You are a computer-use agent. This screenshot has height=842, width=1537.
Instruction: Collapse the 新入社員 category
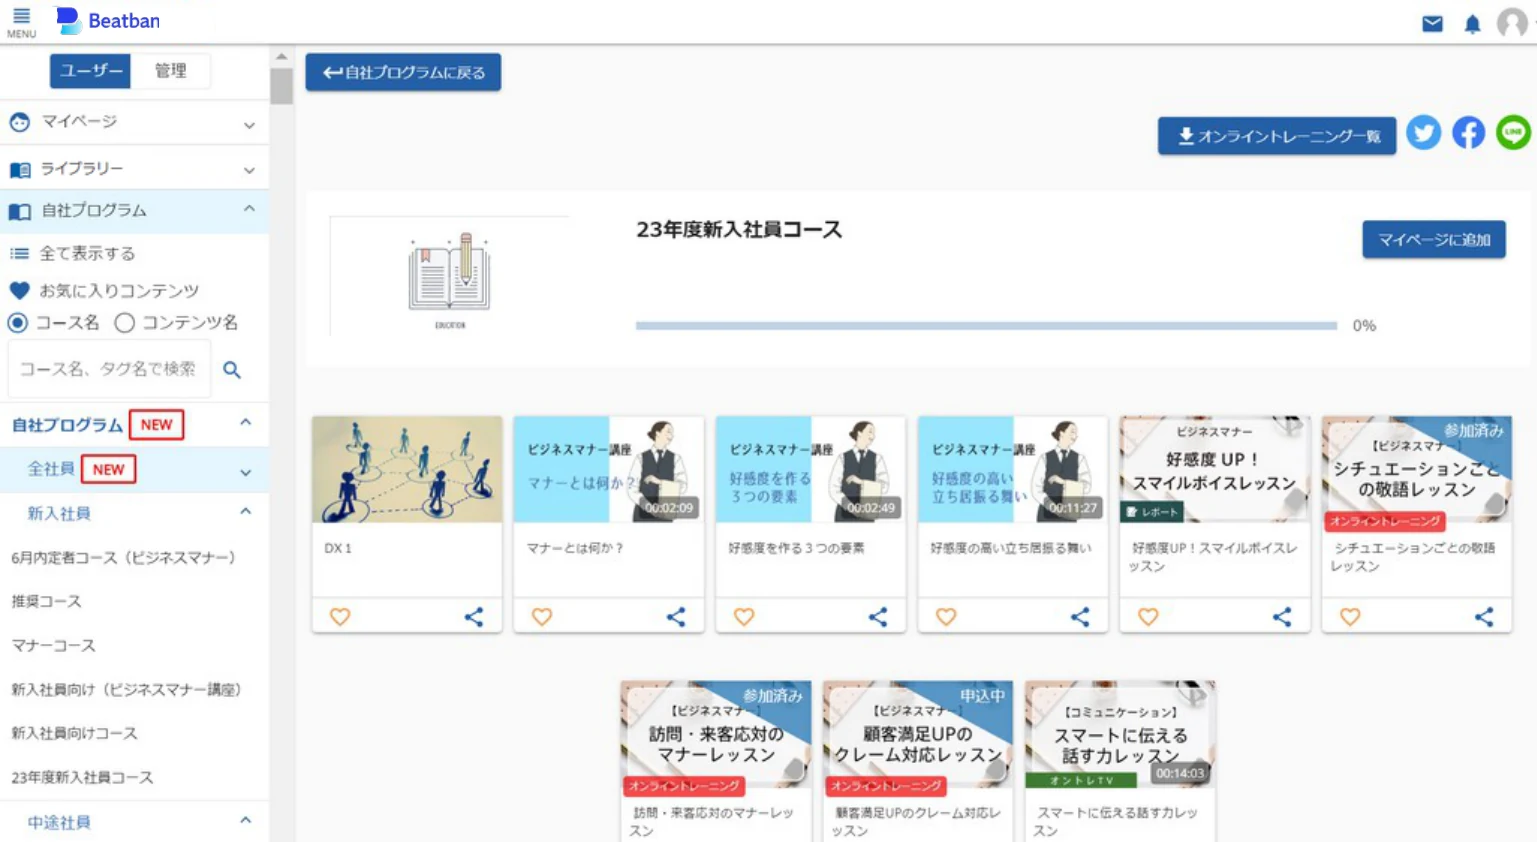tap(246, 512)
